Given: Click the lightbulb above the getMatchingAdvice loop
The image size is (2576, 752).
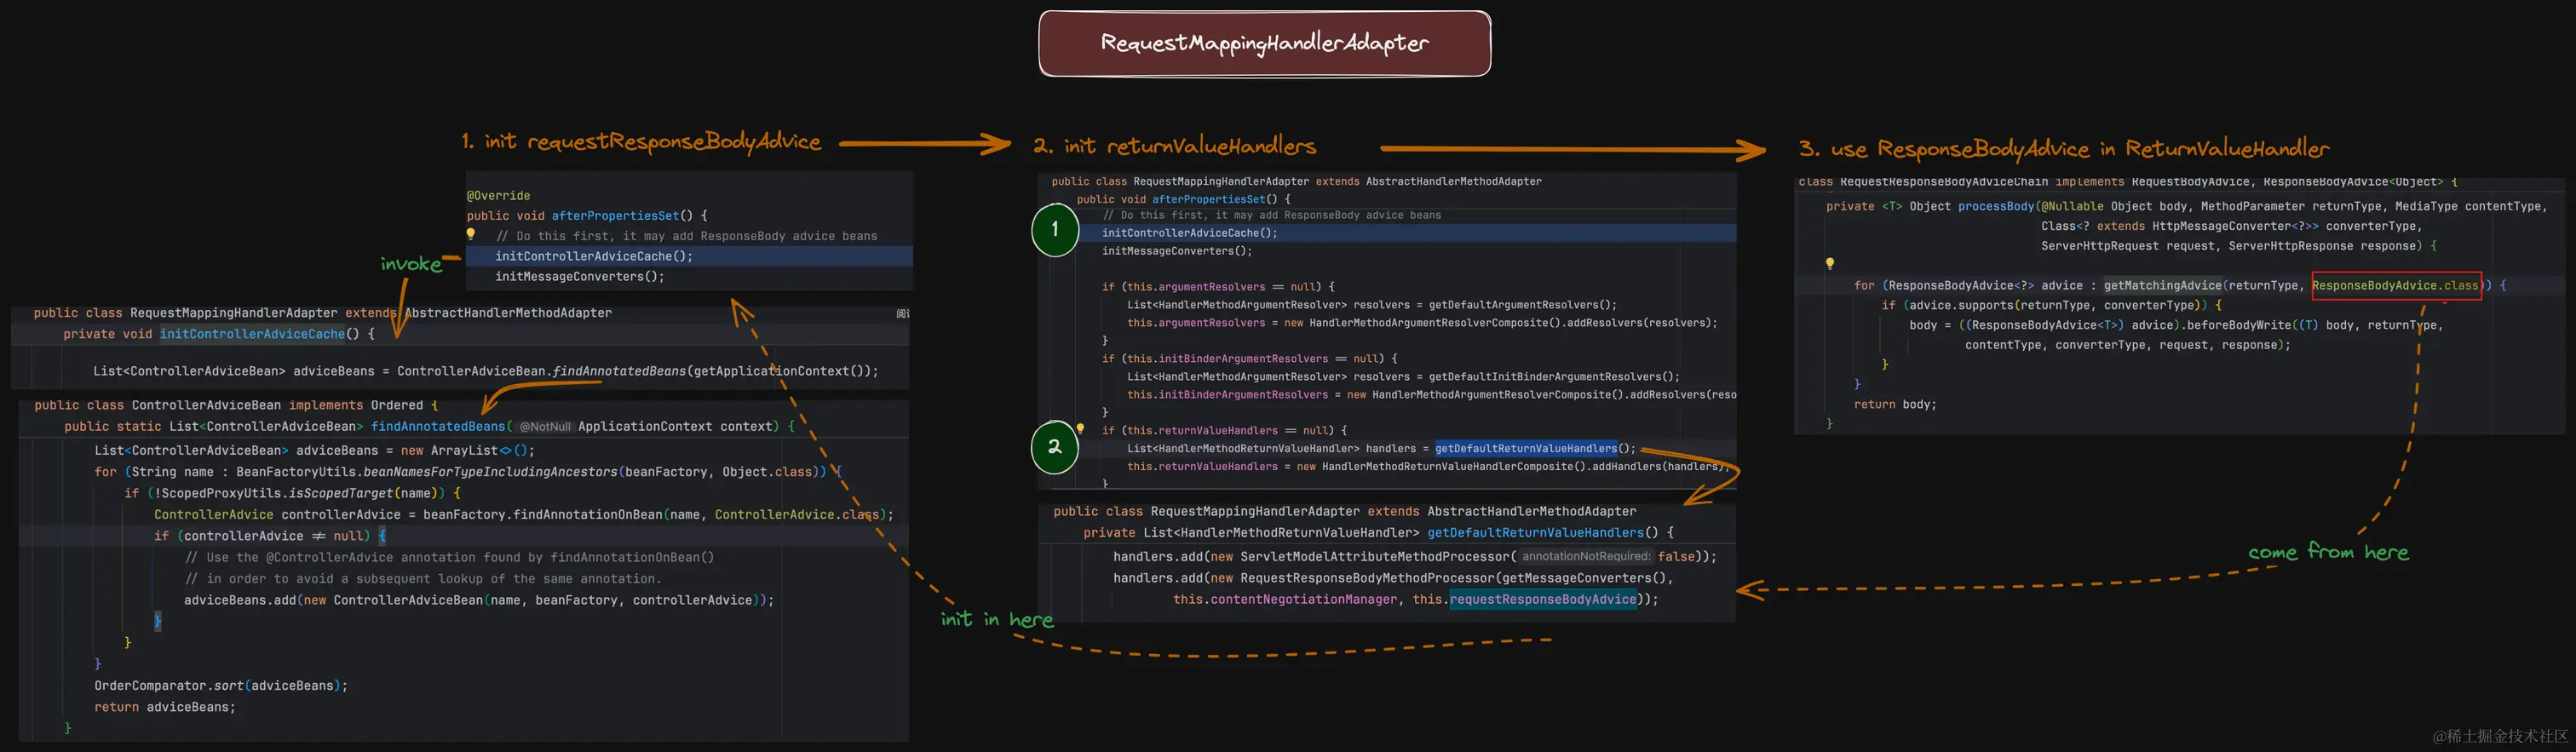Looking at the screenshot, I should pos(1830,264).
